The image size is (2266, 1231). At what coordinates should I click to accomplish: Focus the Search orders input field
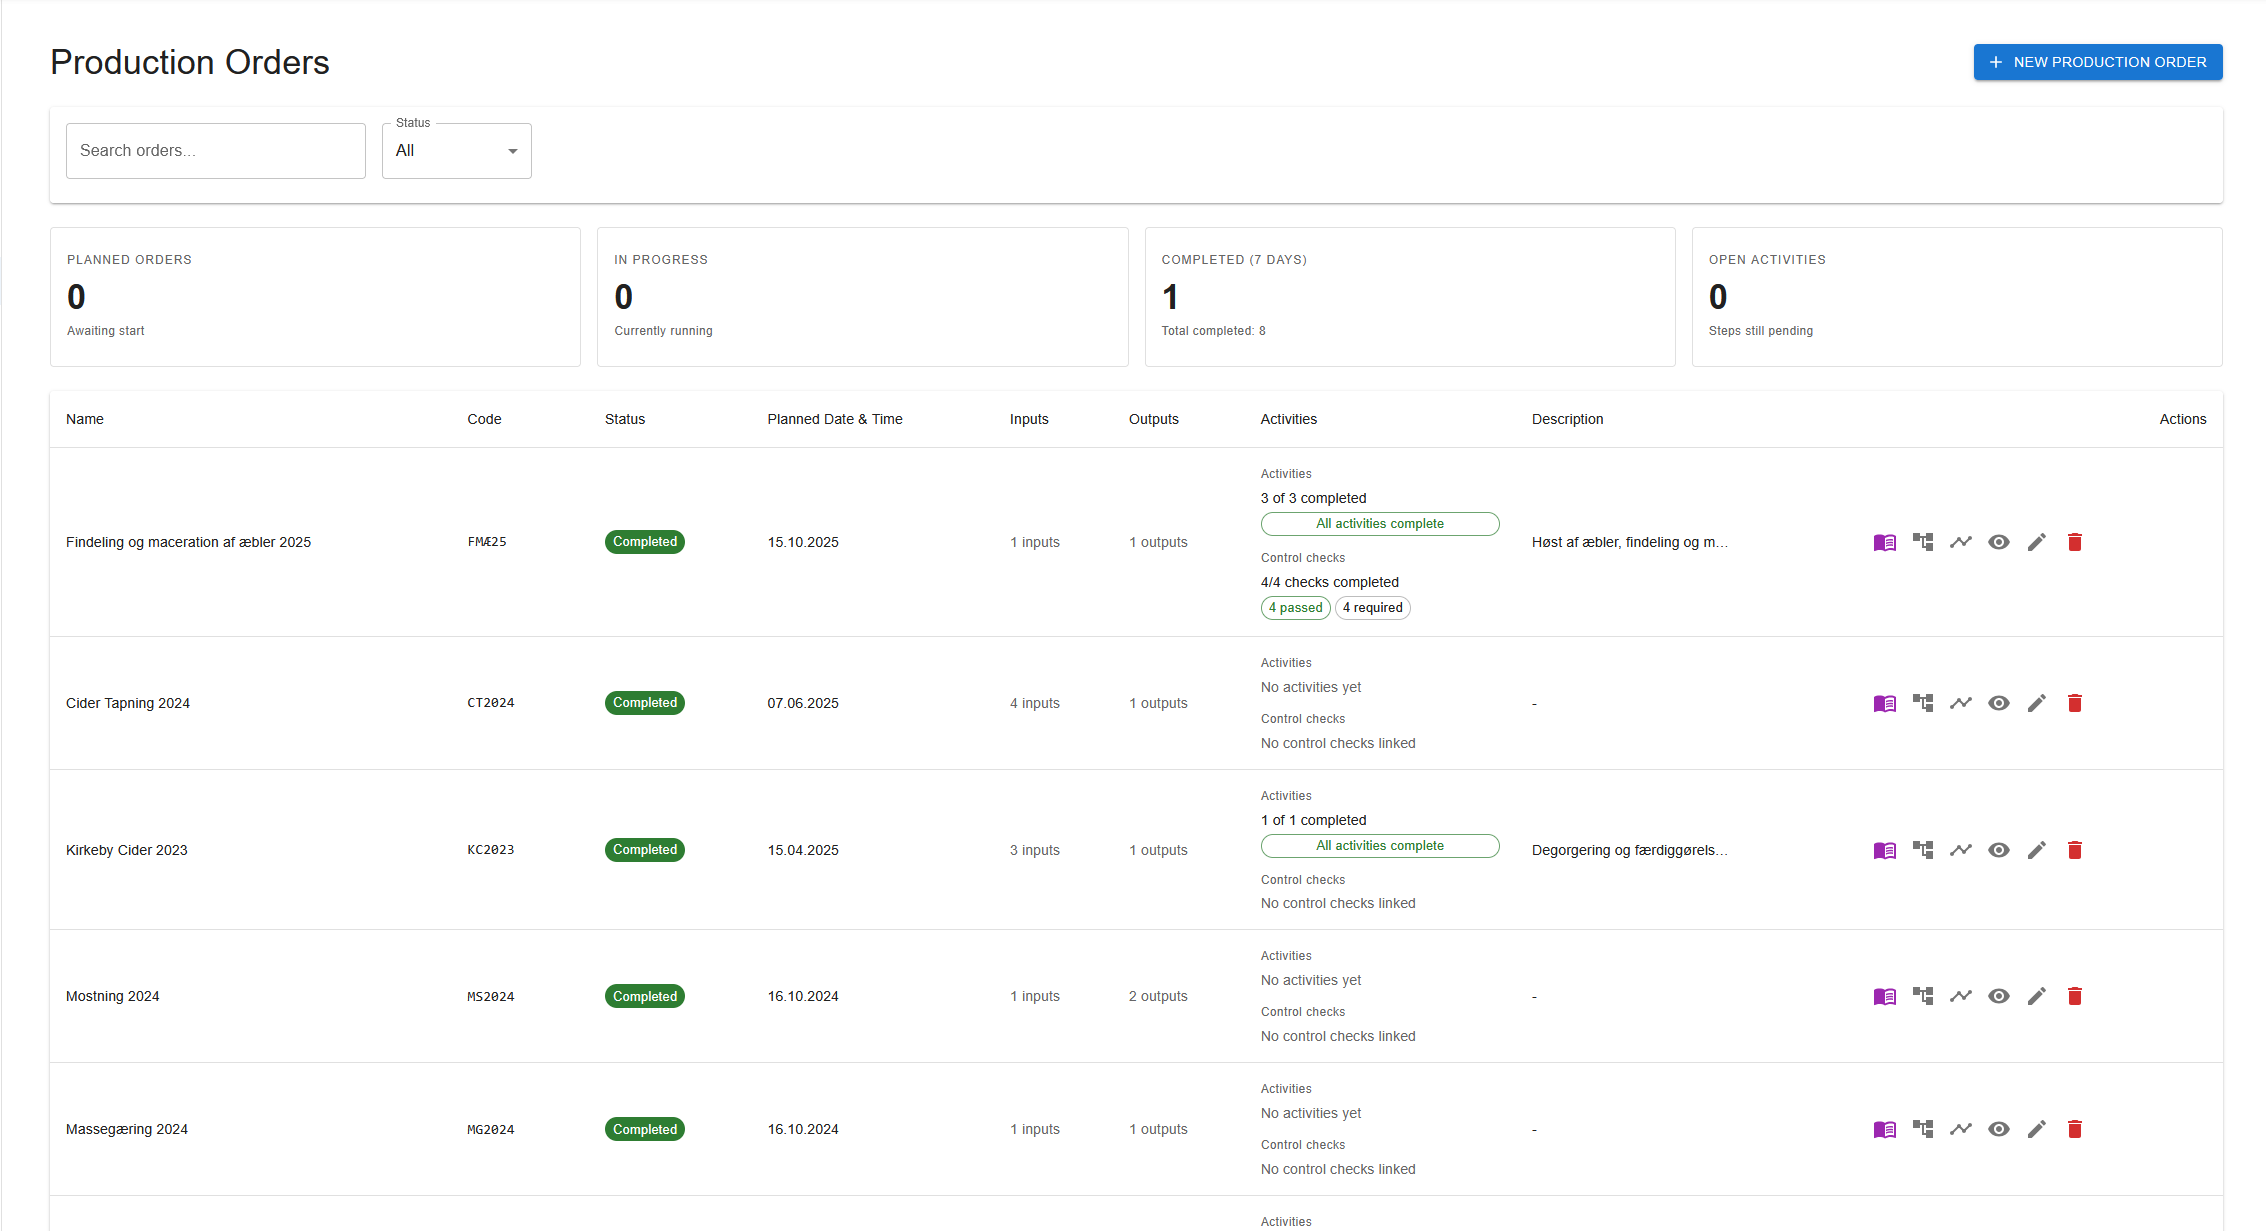[x=215, y=151]
